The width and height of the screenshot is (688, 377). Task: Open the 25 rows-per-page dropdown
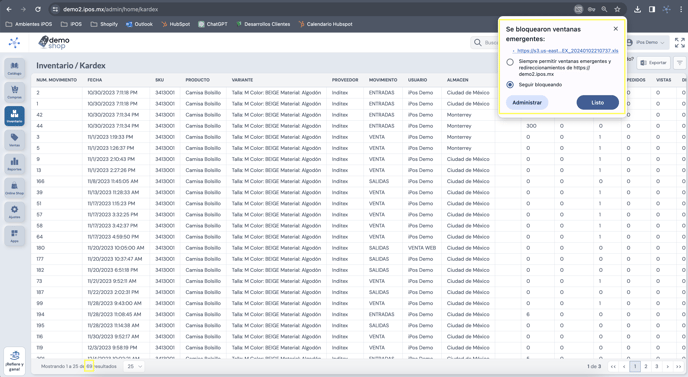(x=134, y=366)
